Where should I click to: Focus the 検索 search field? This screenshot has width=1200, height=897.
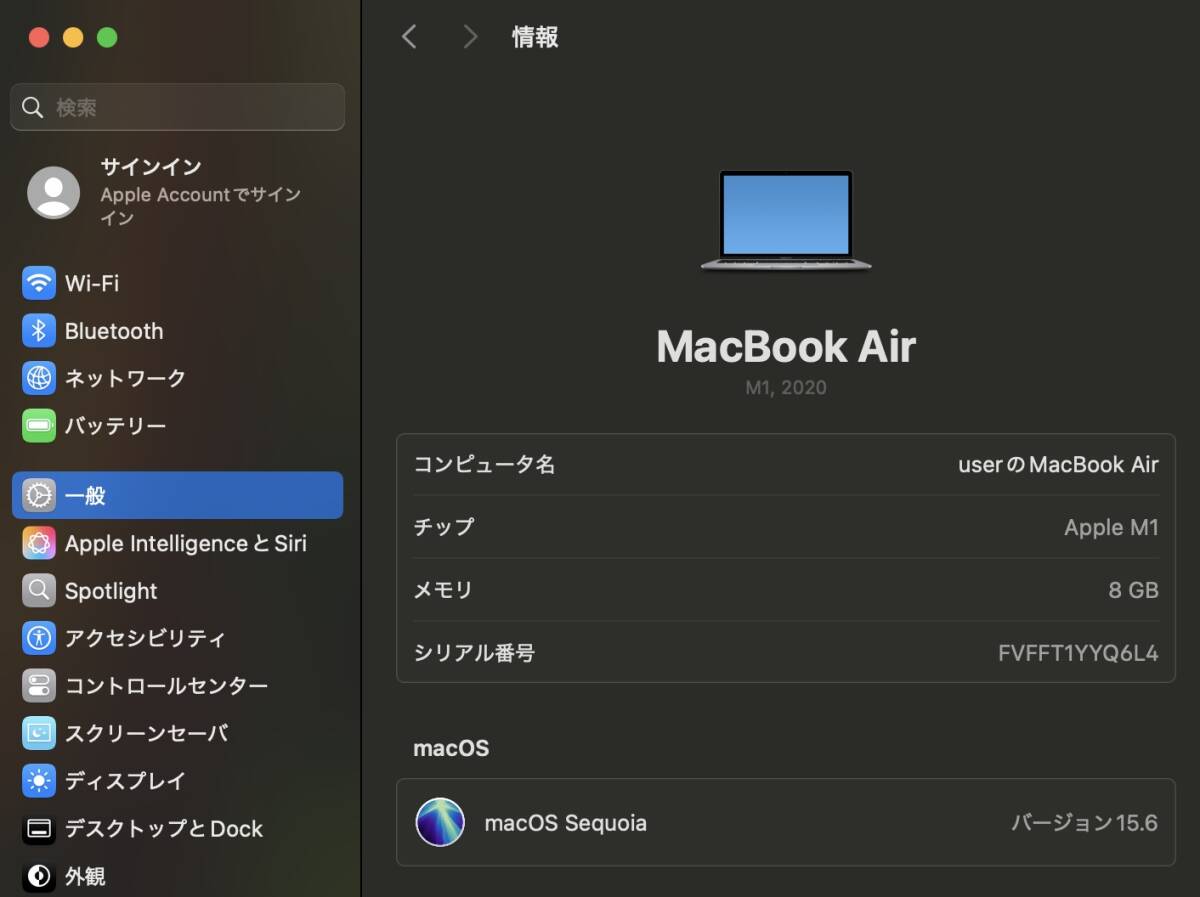tap(177, 107)
